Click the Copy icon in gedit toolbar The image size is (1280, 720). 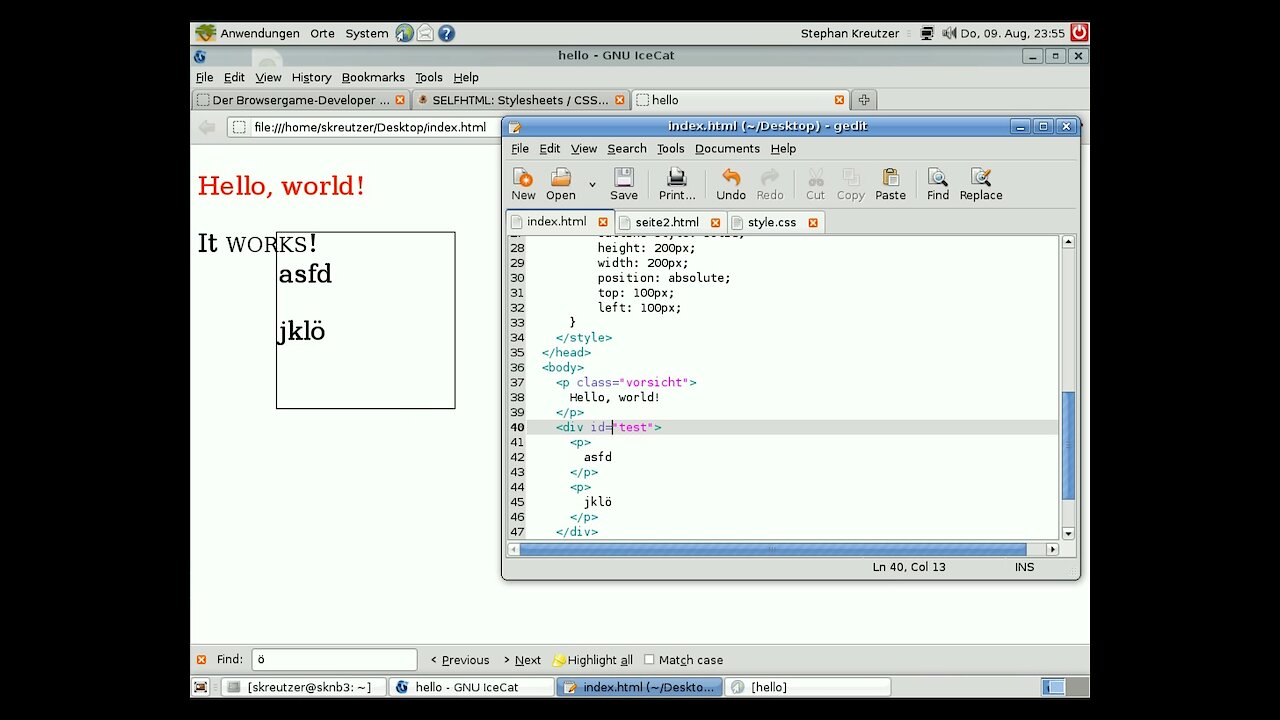(851, 184)
